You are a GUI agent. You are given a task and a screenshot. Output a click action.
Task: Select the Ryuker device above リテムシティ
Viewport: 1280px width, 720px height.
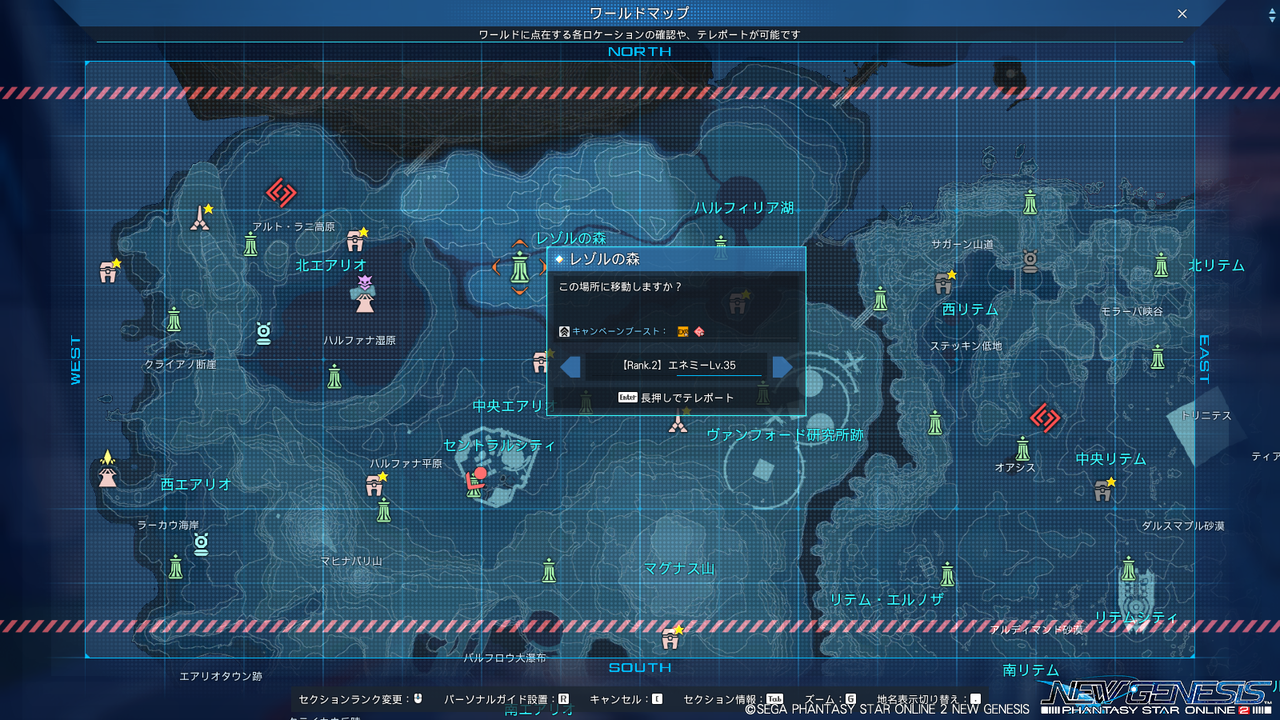pos(1129,570)
